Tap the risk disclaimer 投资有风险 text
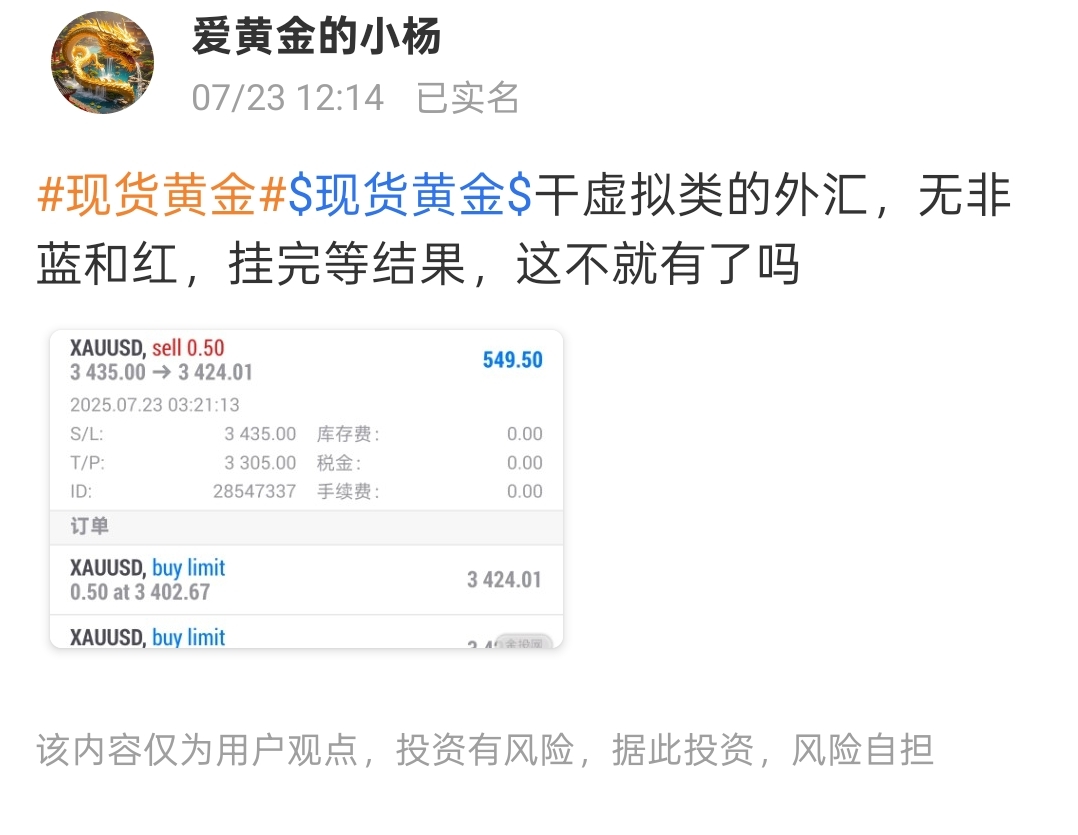The width and height of the screenshot is (1078, 835). pyautogui.click(x=485, y=750)
